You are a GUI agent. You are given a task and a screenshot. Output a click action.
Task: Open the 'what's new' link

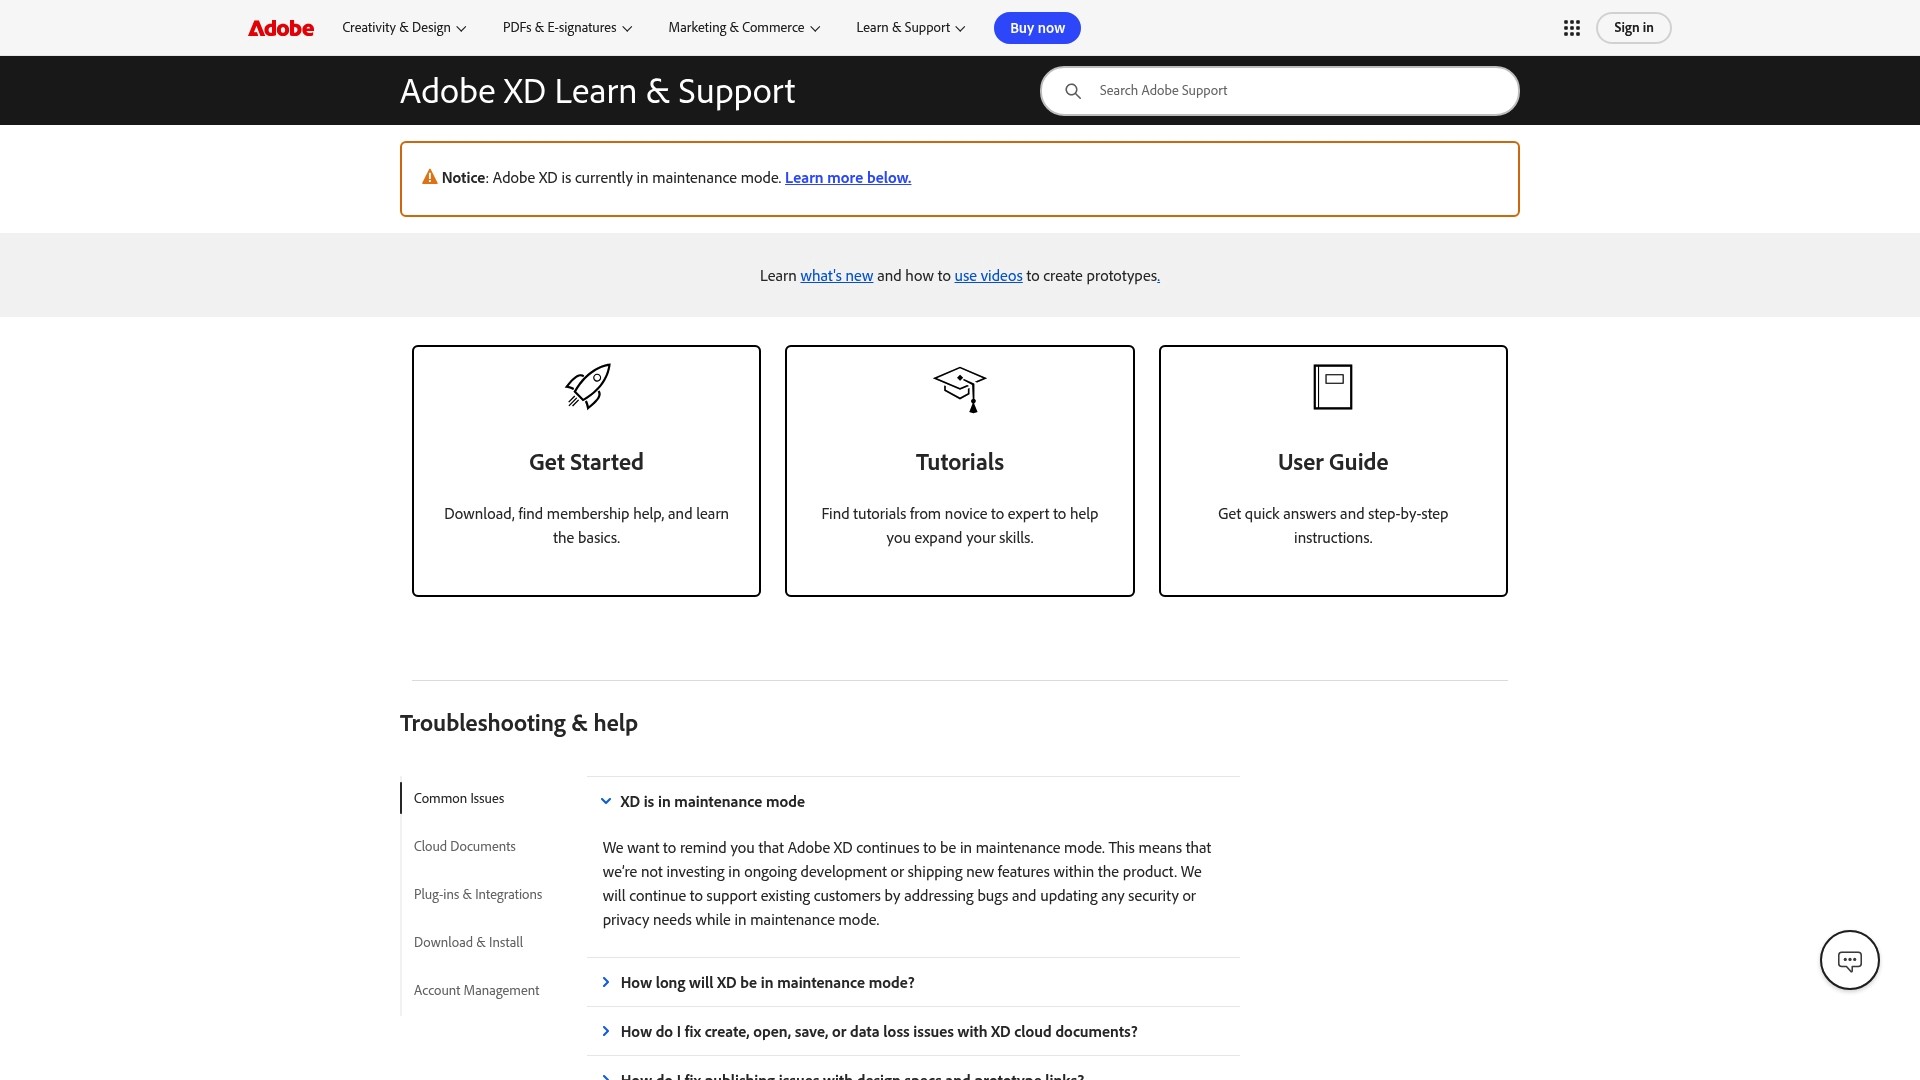pyautogui.click(x=836, y=276)
